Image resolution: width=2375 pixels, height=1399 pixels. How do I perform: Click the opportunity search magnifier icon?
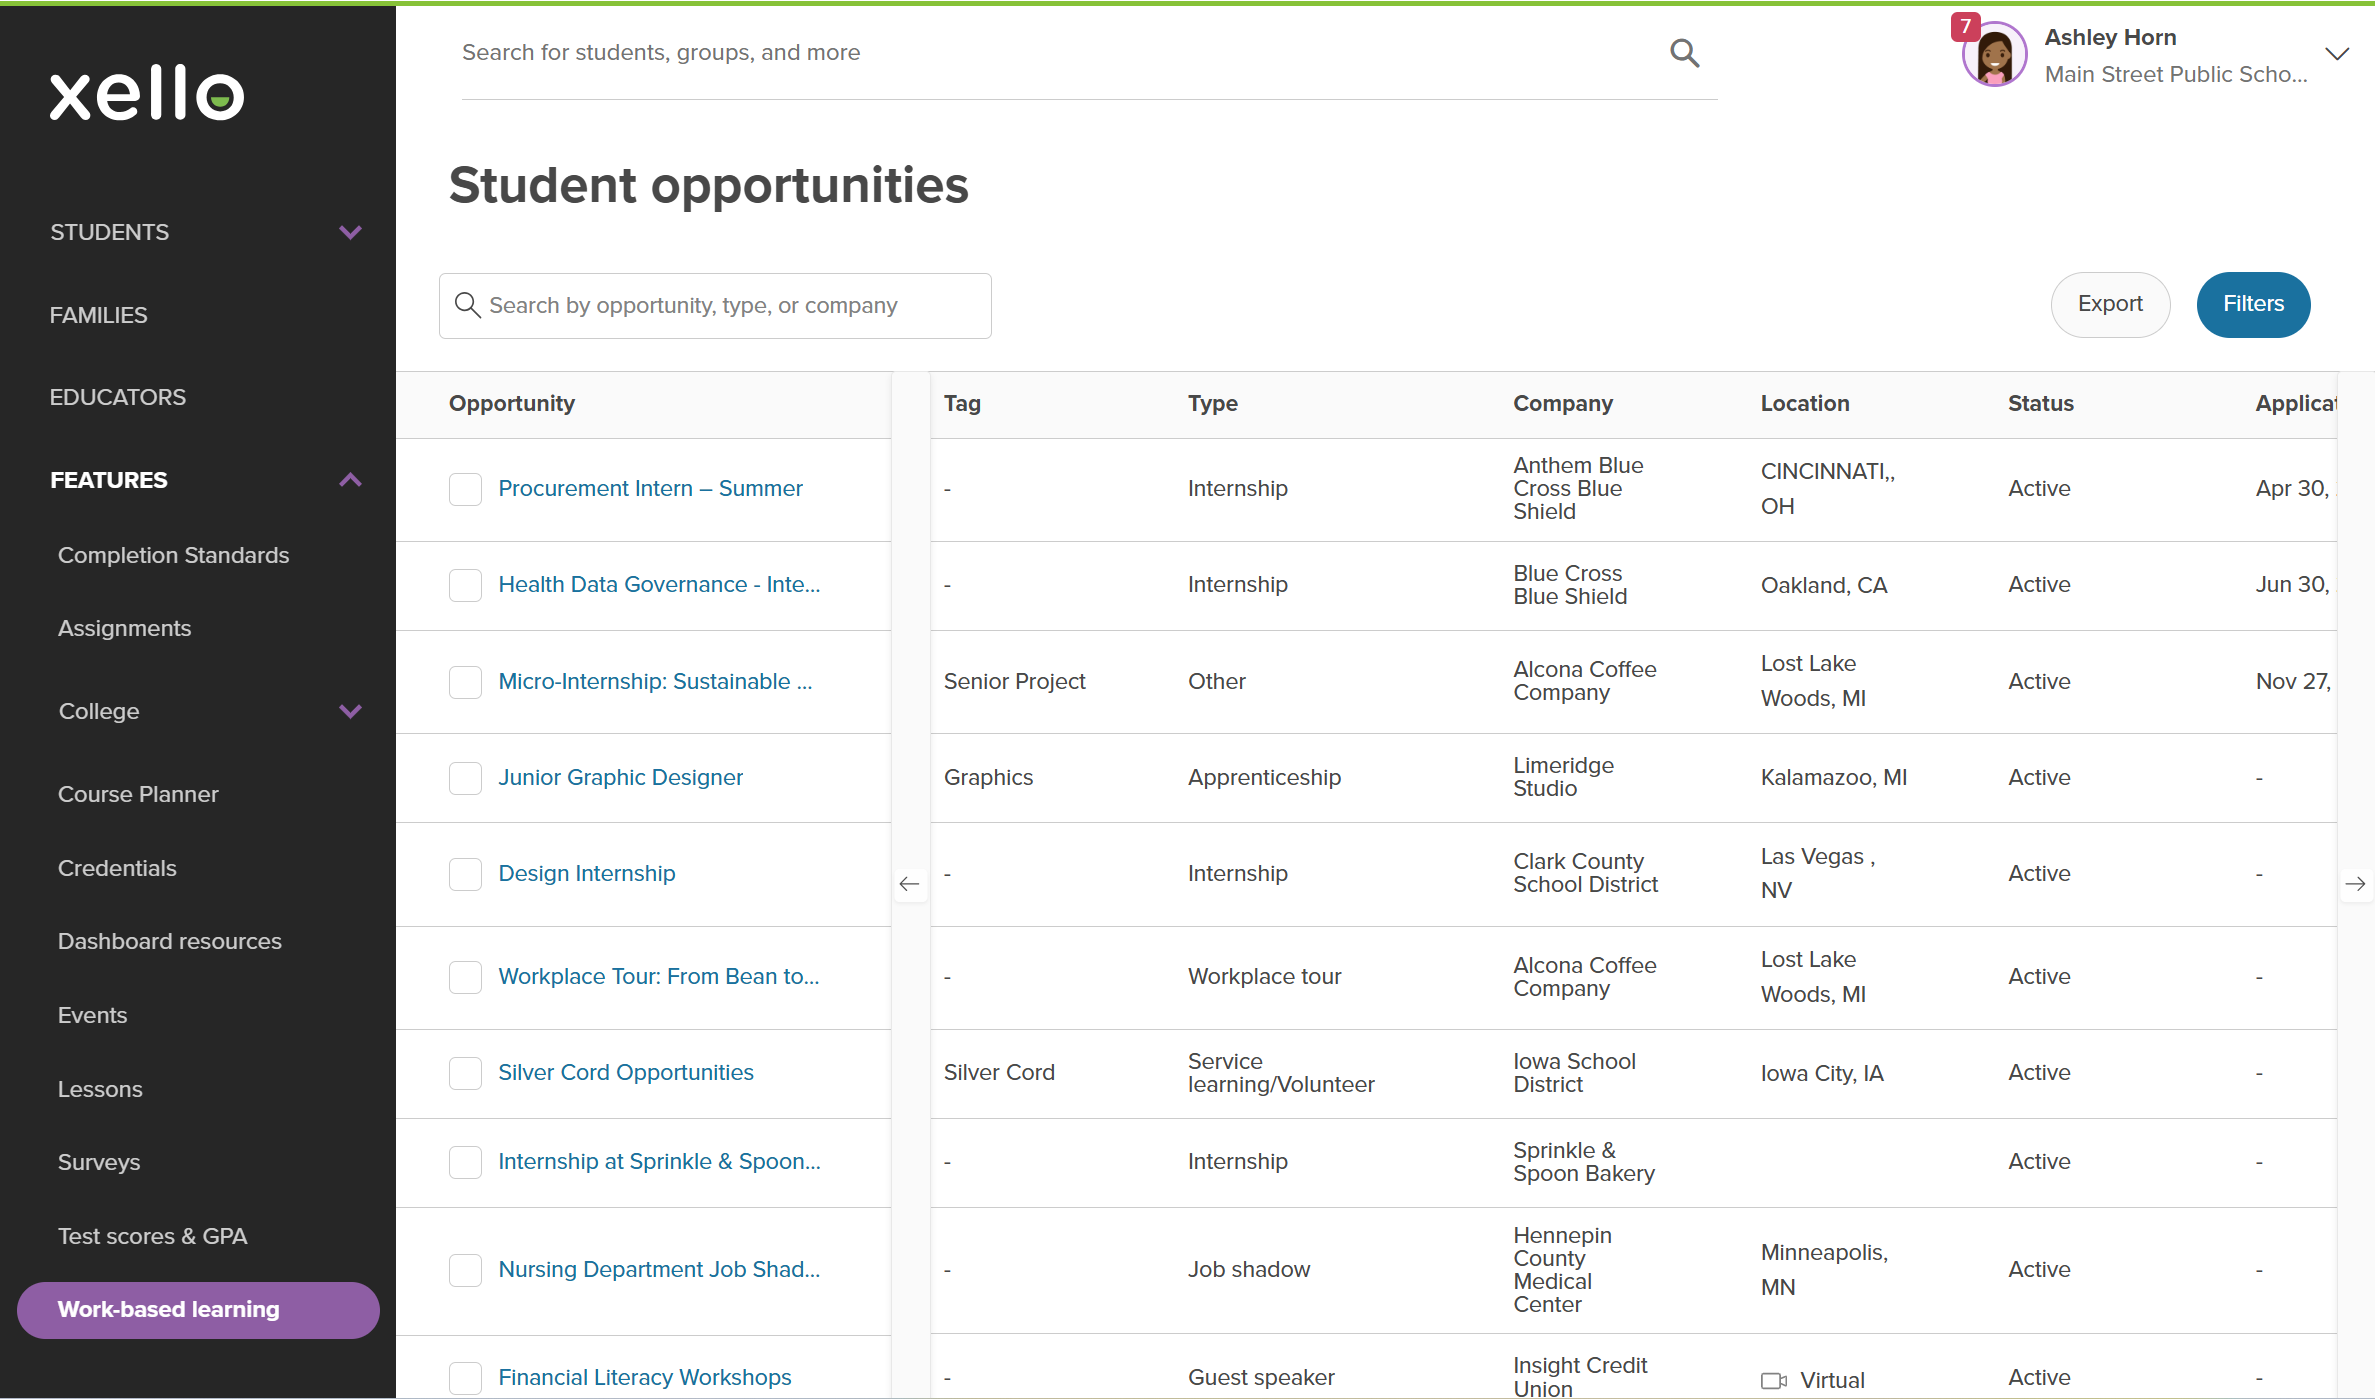(x=467, y=305)
